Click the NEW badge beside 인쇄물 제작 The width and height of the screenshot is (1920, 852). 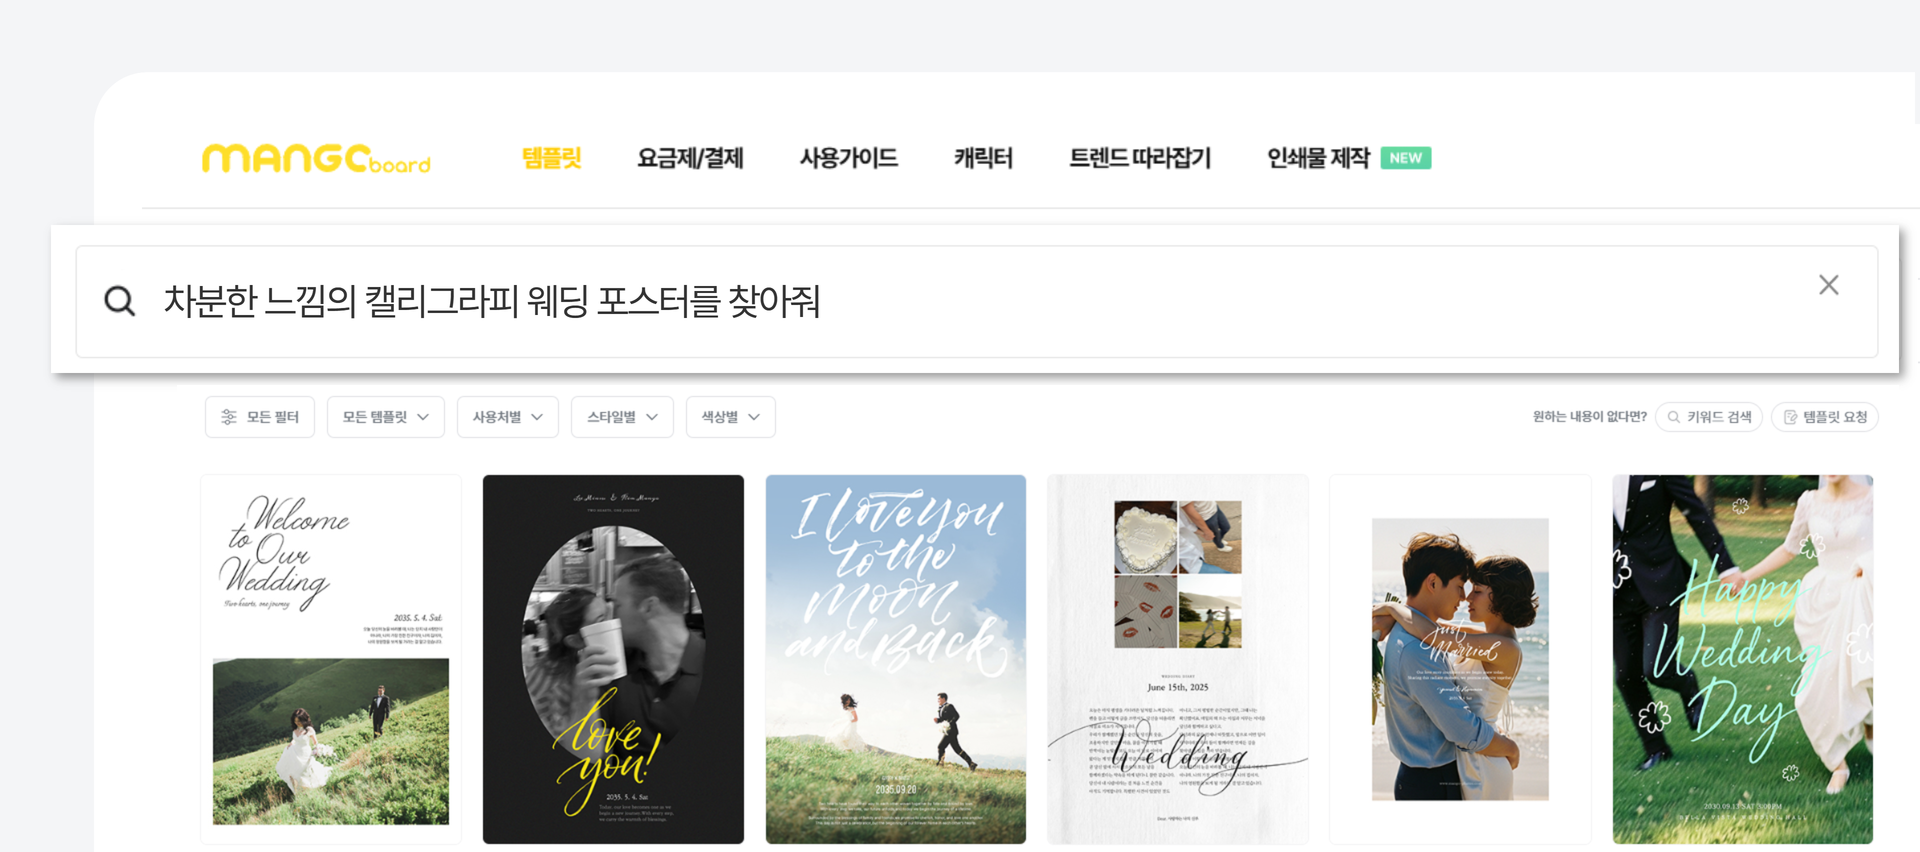1405,158
